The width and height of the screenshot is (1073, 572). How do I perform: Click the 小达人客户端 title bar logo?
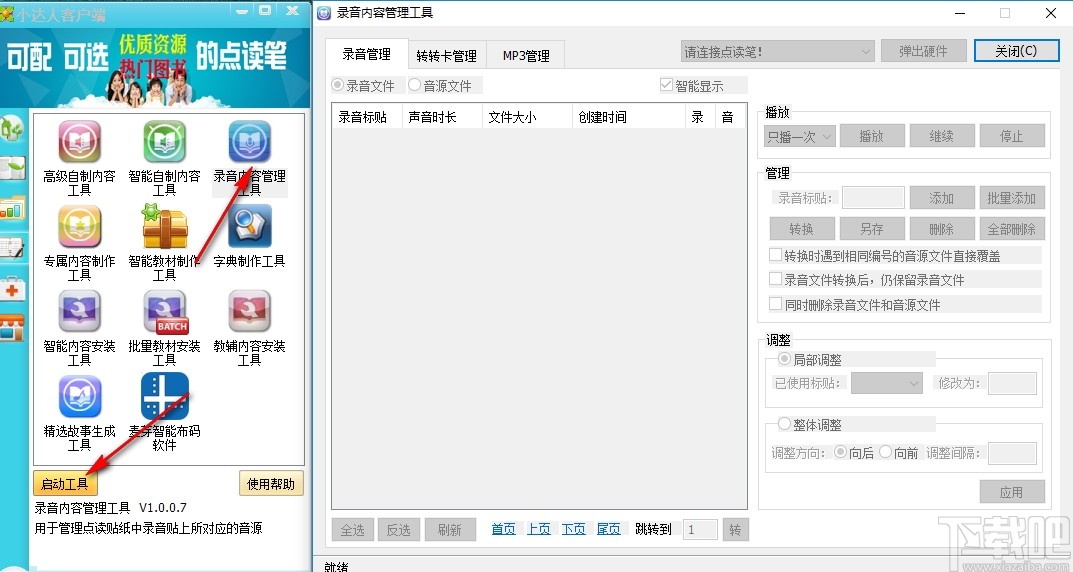click(7, 13)
